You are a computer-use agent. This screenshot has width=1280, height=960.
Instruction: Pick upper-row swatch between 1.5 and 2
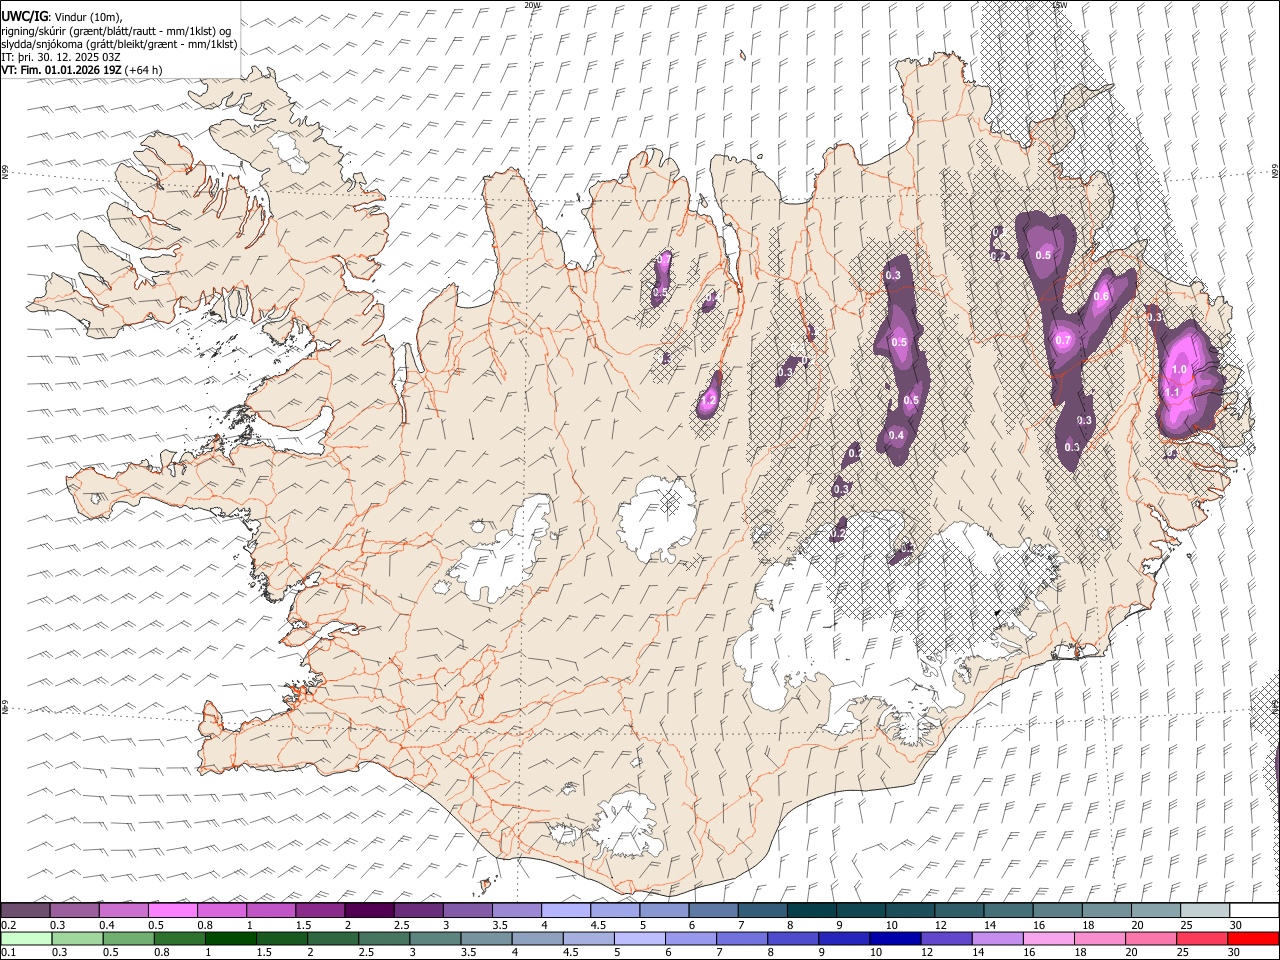click(x=320, y=910)
